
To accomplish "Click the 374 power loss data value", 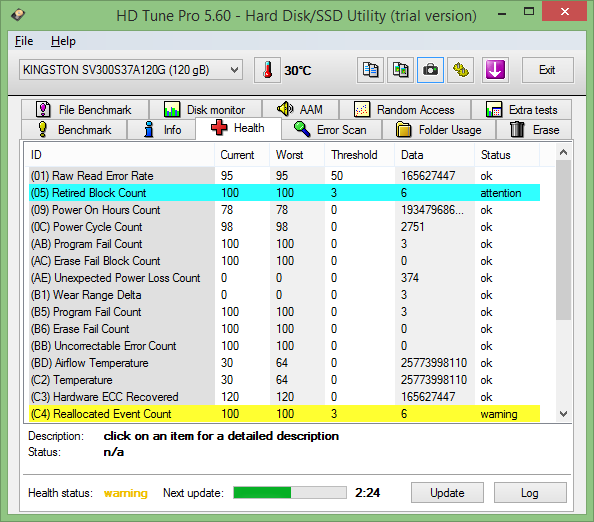I will [410, 278].
